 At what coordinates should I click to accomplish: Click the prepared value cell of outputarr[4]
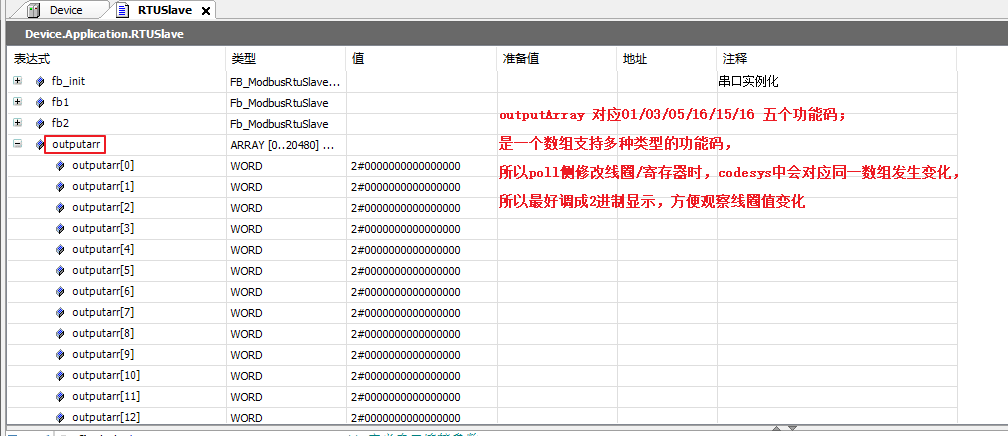[x=557, y=250]
